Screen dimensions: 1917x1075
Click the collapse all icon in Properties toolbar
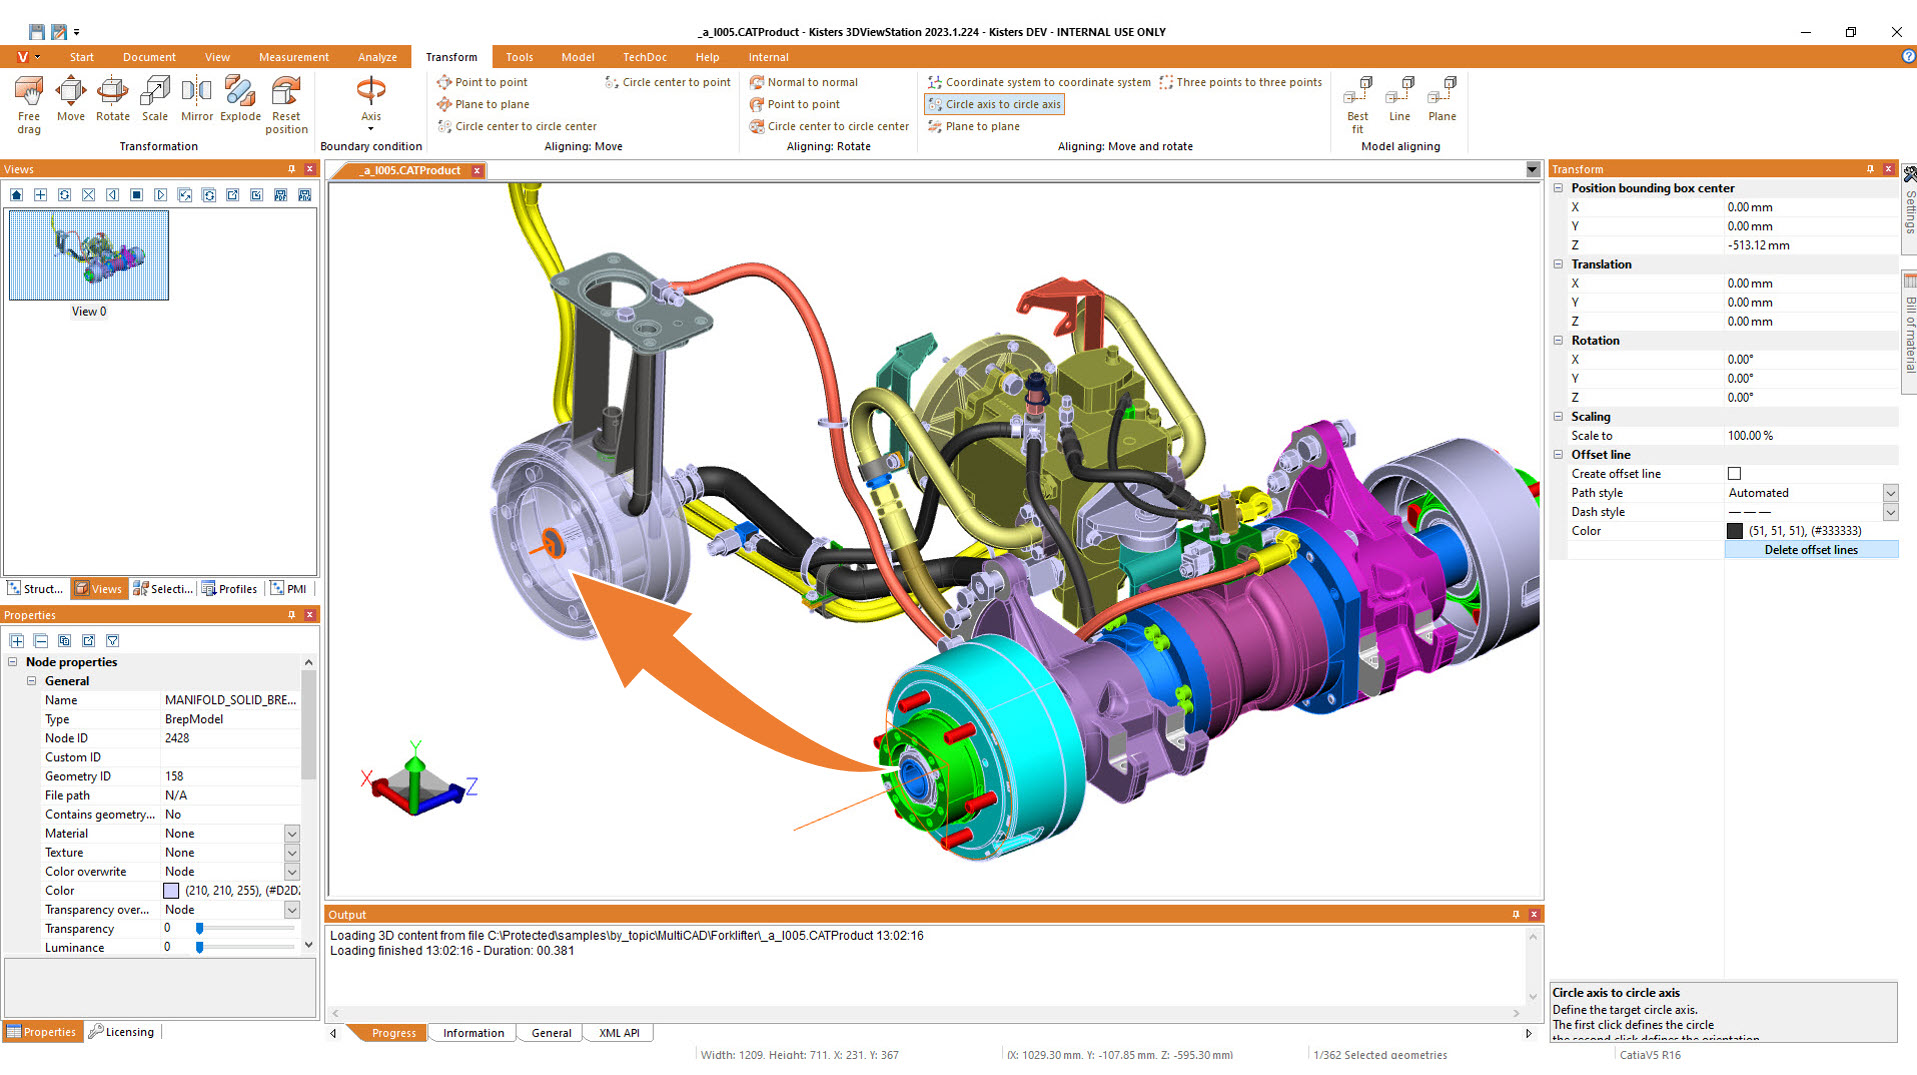(41, 640)
